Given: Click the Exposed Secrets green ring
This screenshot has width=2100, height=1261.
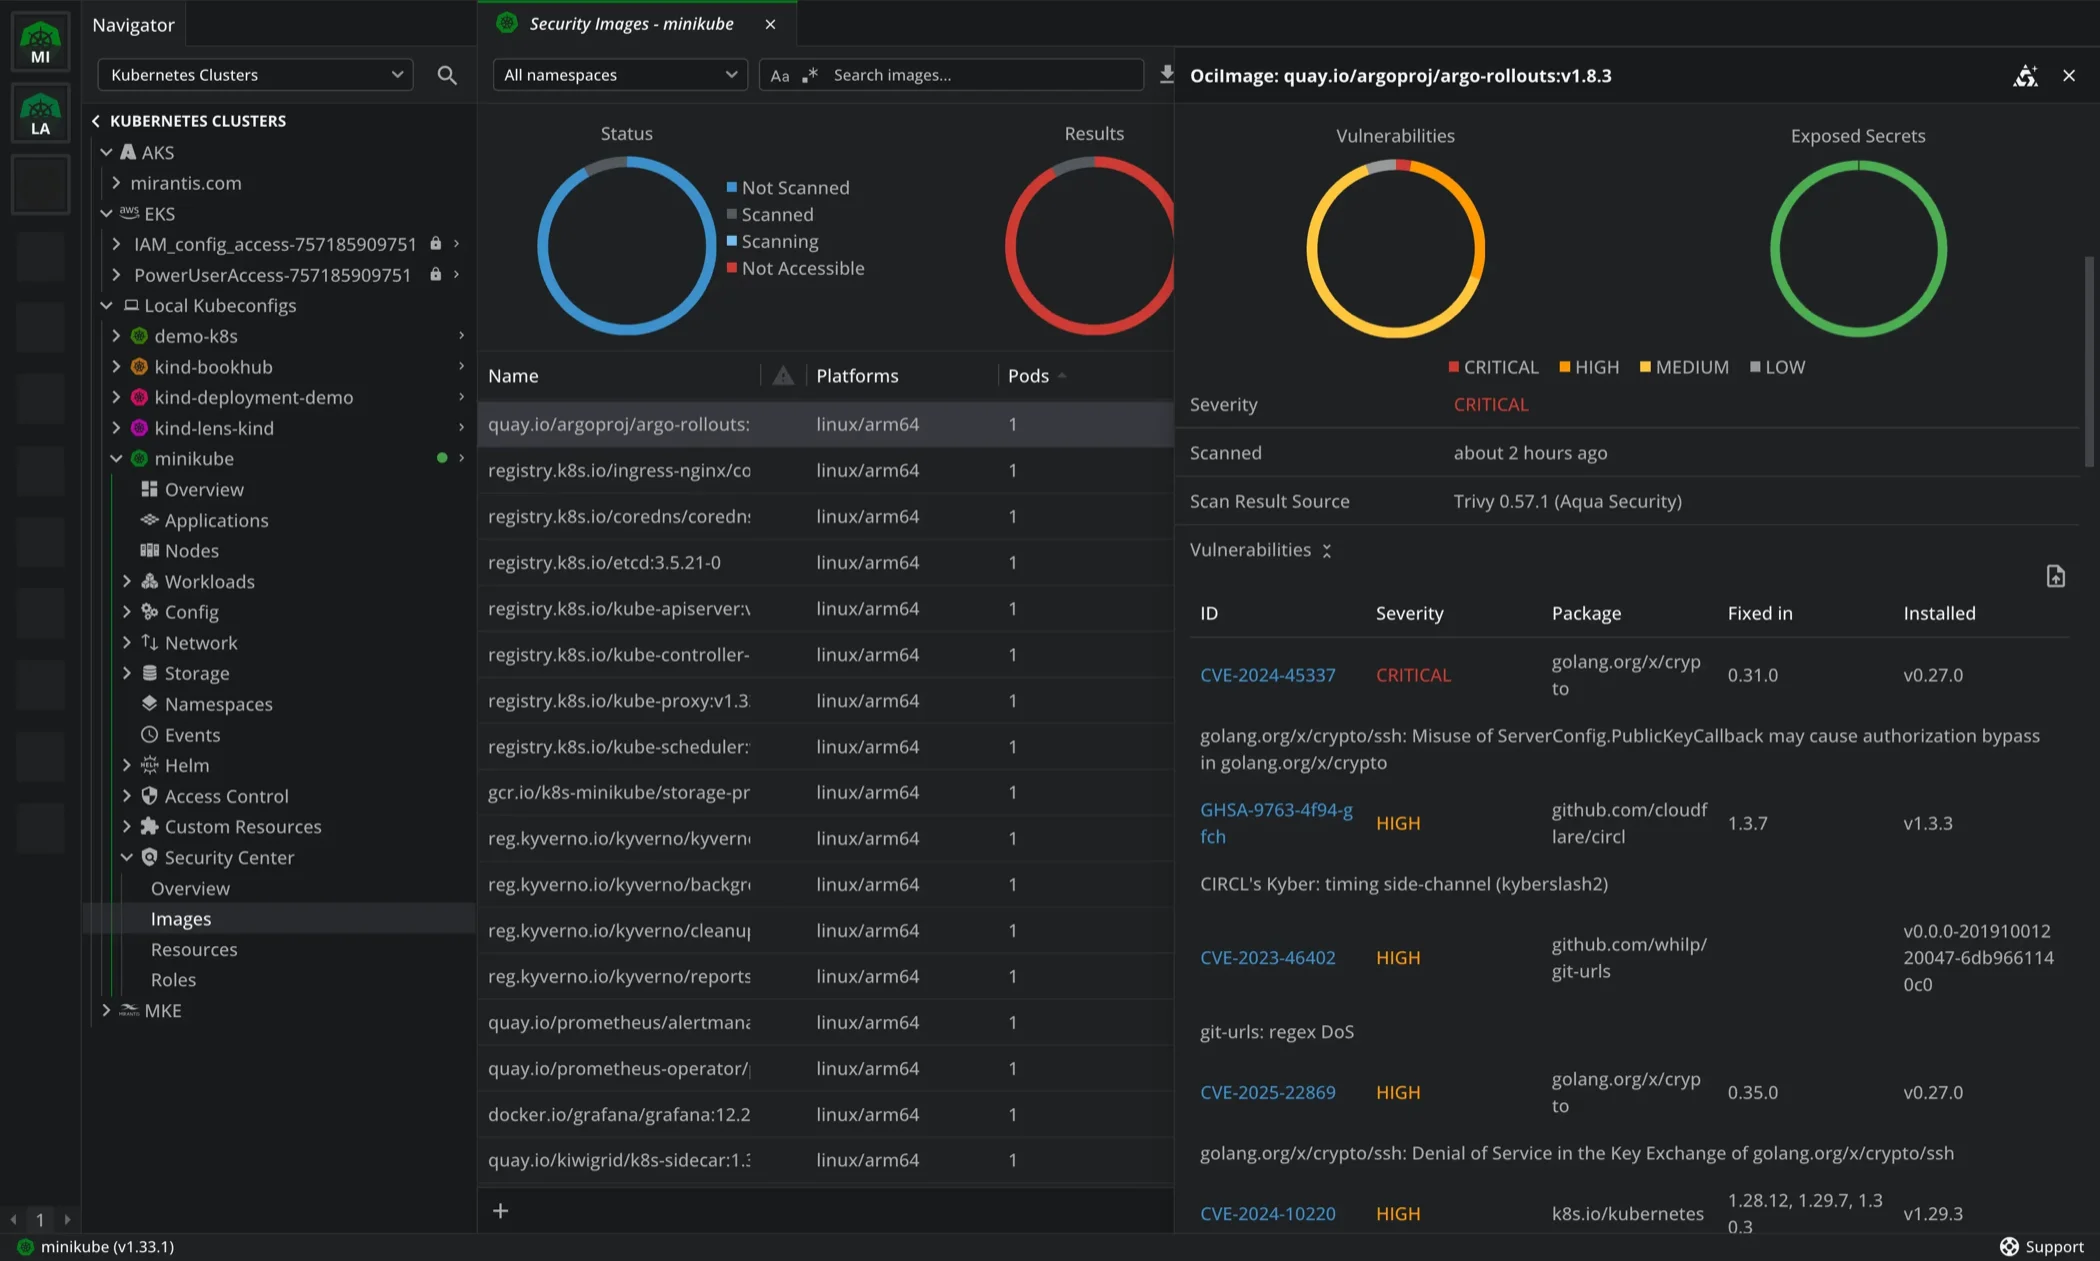Looking at the screenshot, I should tap(1775, 250).
